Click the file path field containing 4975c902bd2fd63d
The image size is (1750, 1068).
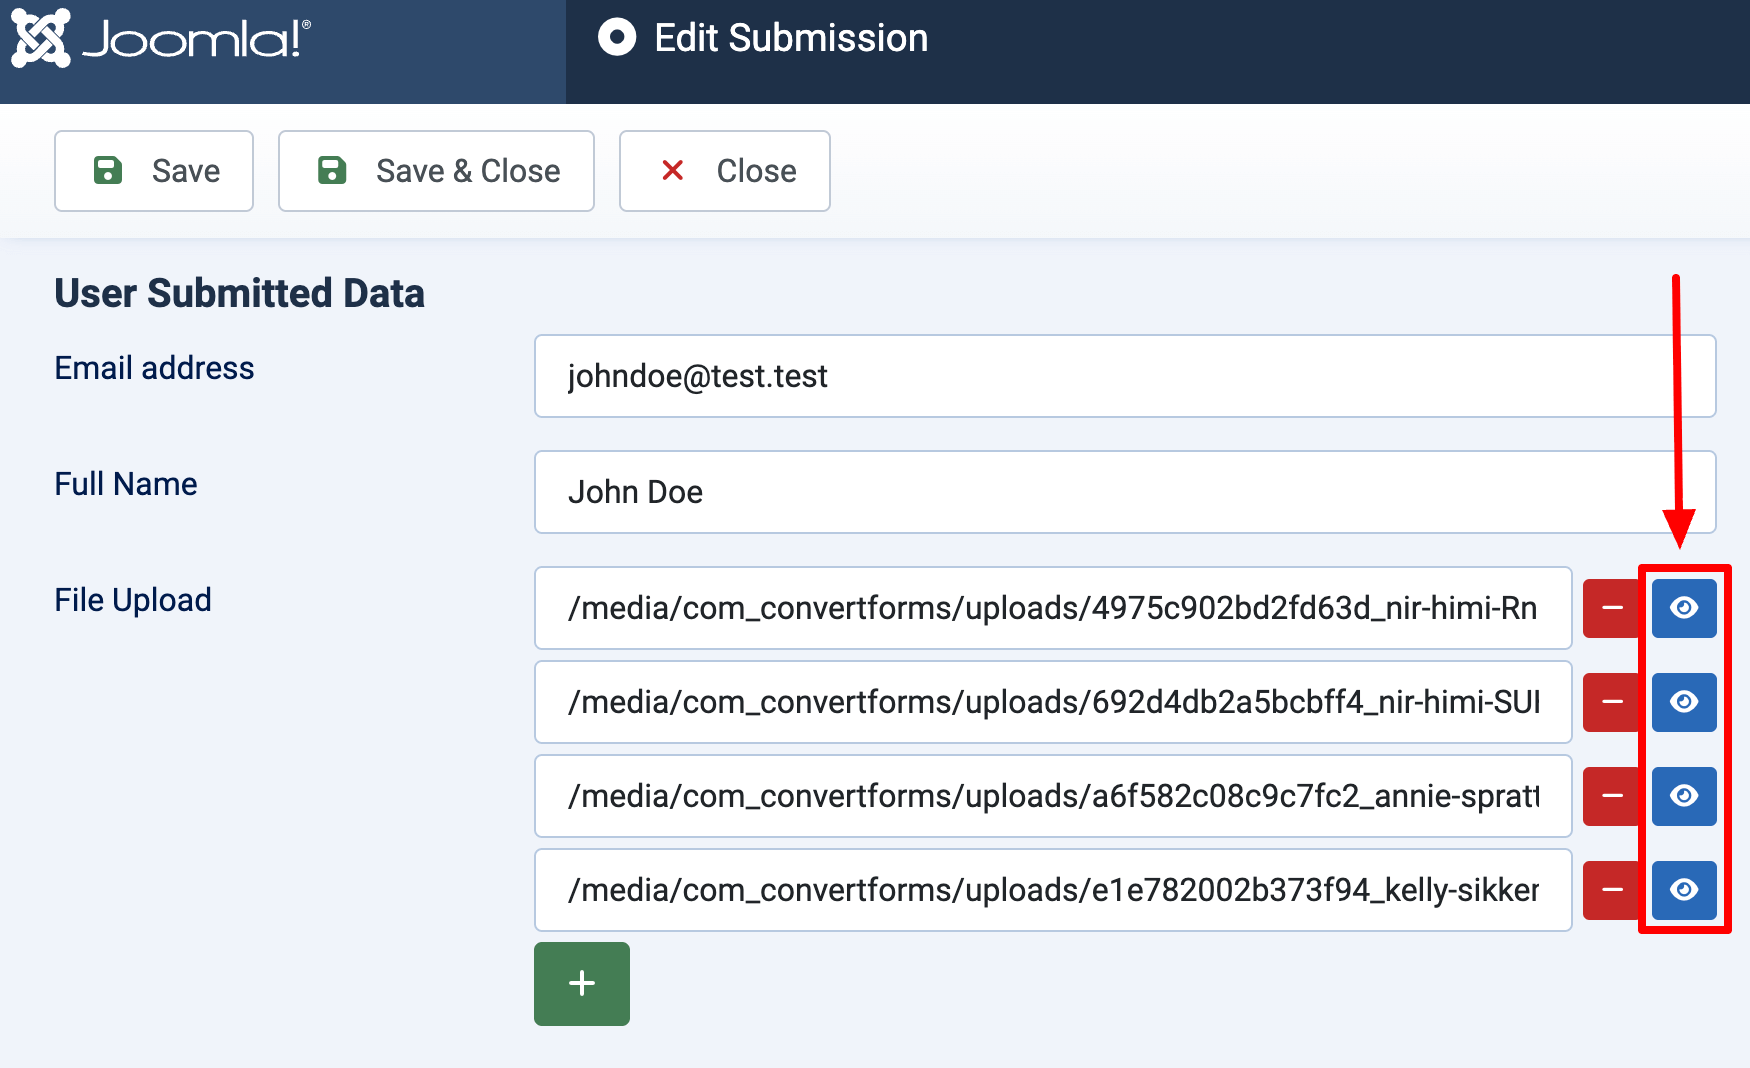(x=1053, y=608)
